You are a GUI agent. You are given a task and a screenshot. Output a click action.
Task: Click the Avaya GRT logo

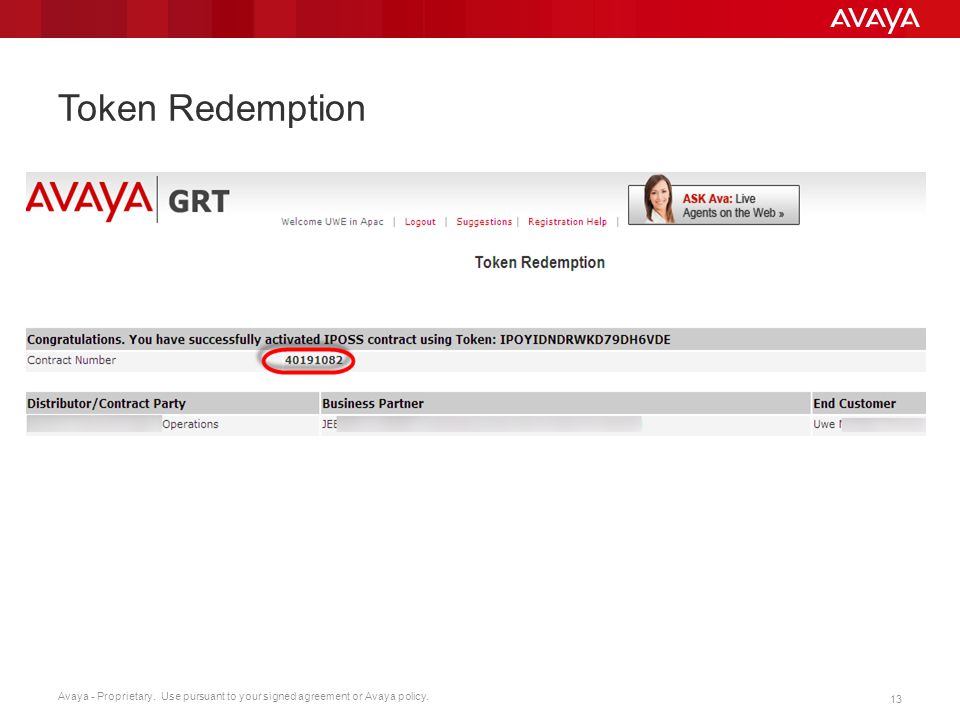(128, 201)
